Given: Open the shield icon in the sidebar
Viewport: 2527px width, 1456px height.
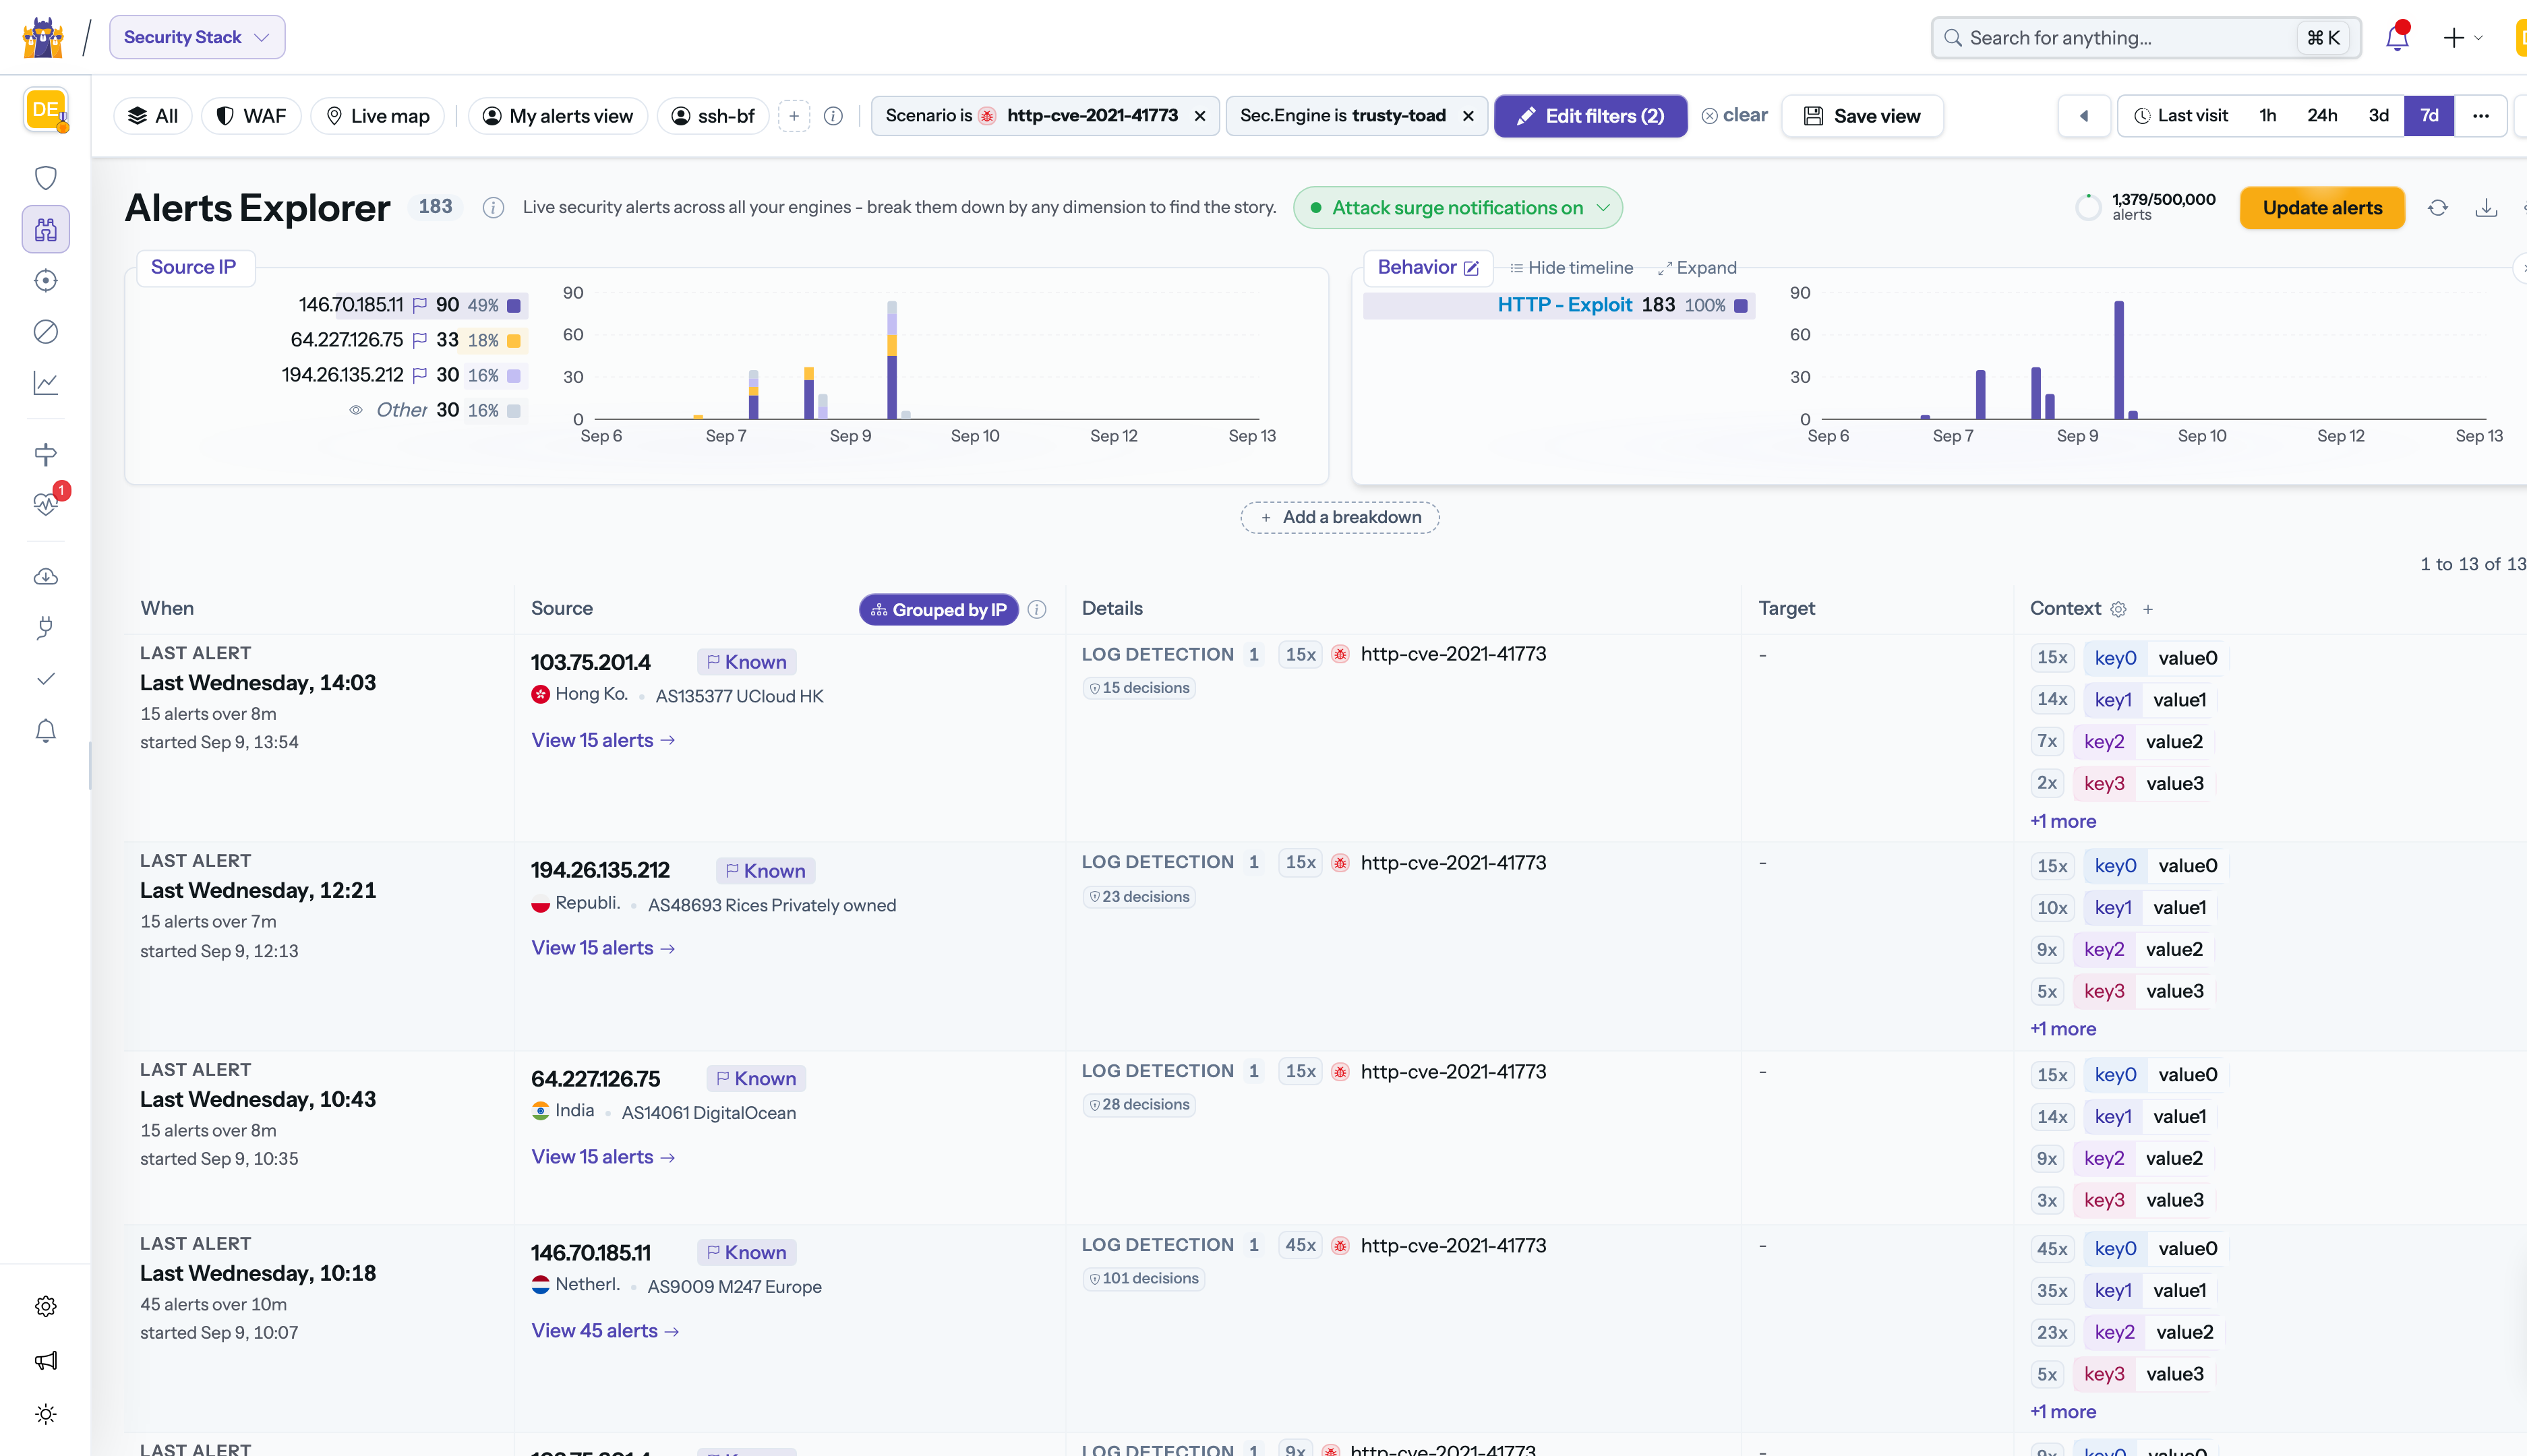Looking at the screenshot, I should (46, 178).
